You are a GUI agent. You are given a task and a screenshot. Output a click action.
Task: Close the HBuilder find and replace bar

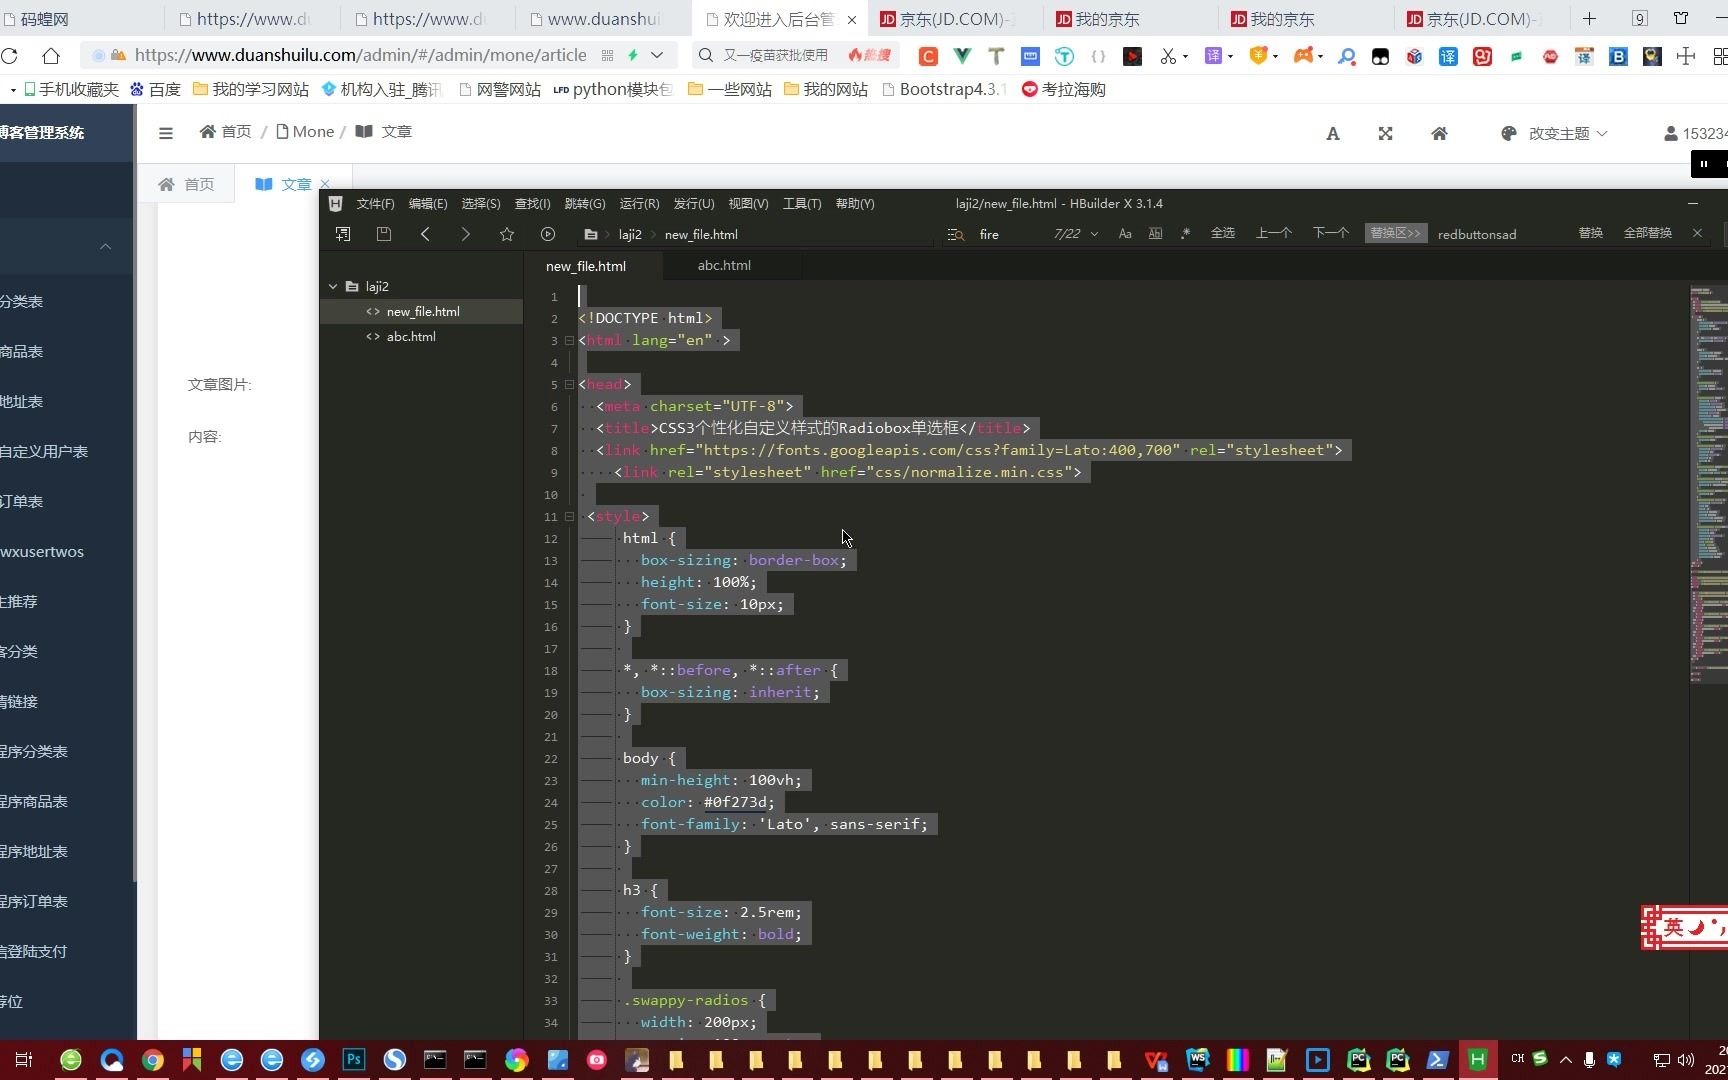(1697, 233)
